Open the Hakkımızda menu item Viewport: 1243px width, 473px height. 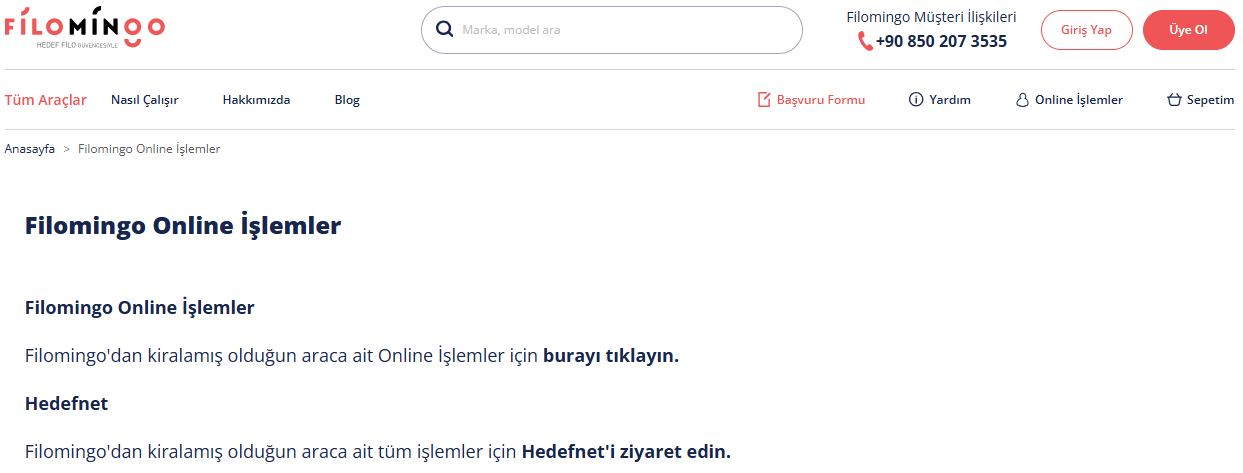click(x=256, y=100)
